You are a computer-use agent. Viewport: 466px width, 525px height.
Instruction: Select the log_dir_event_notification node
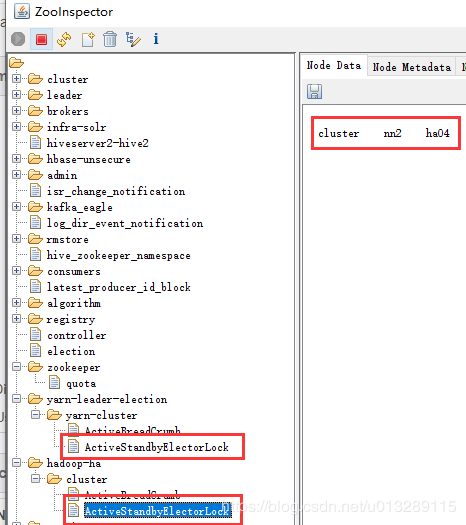tap(125, 224)
